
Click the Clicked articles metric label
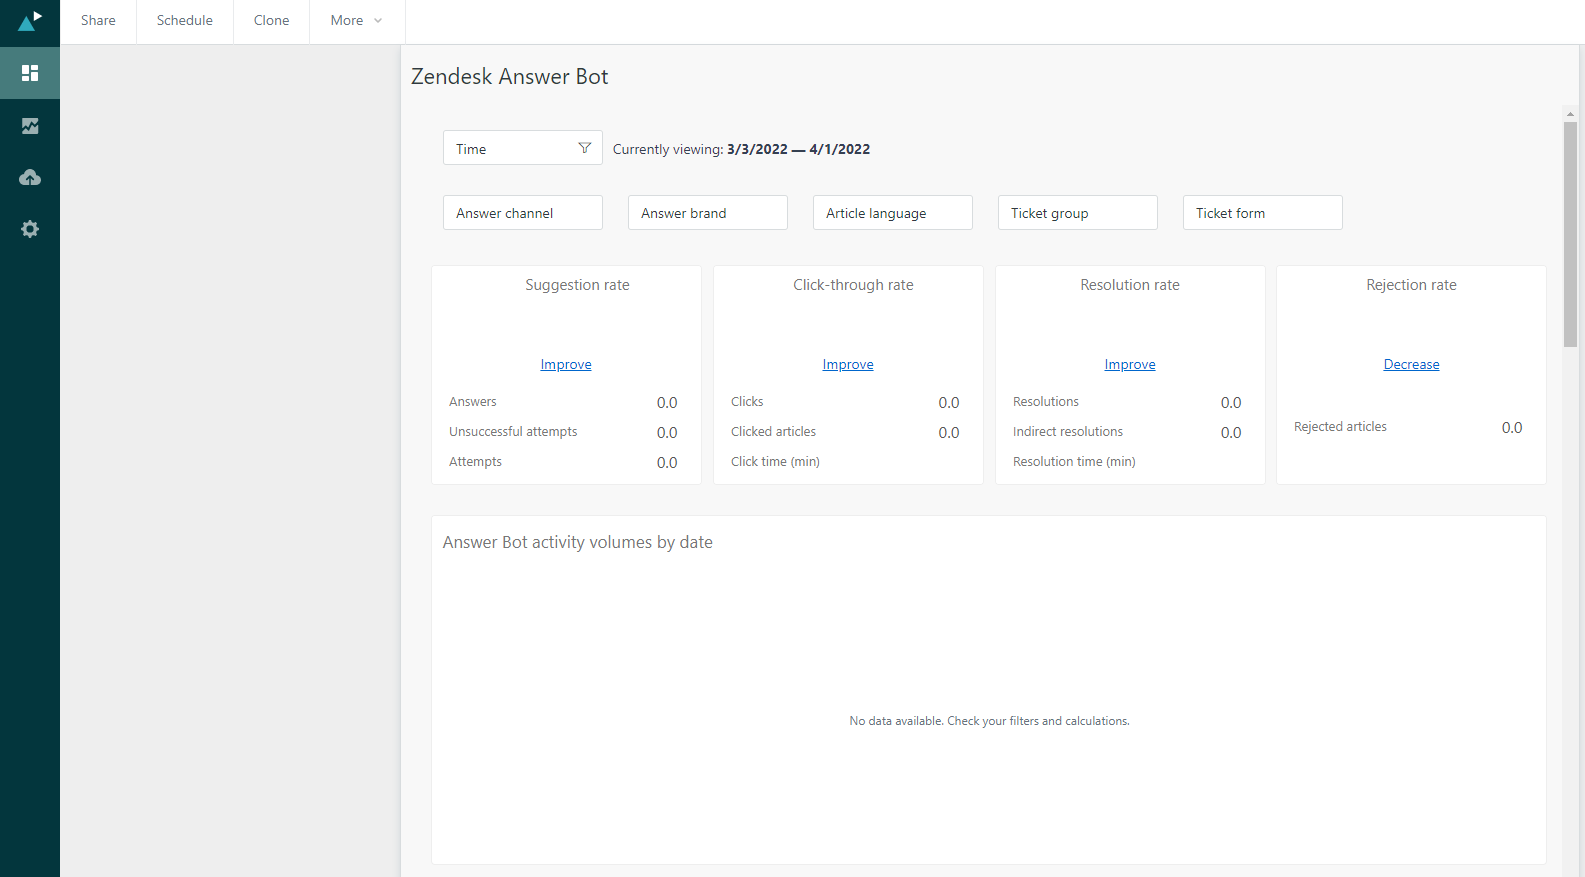(774, 432)
